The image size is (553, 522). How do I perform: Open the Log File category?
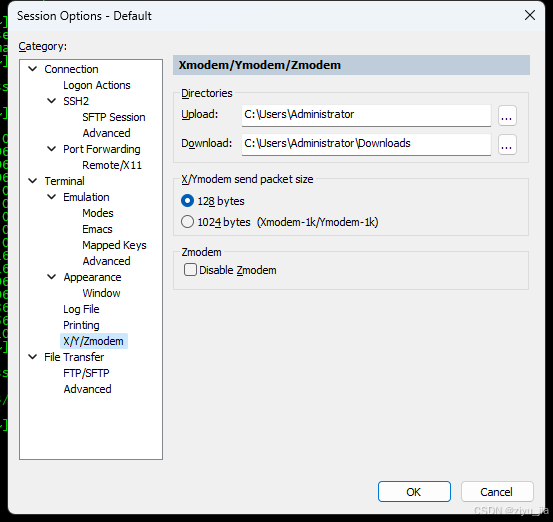tap(81, 309)
